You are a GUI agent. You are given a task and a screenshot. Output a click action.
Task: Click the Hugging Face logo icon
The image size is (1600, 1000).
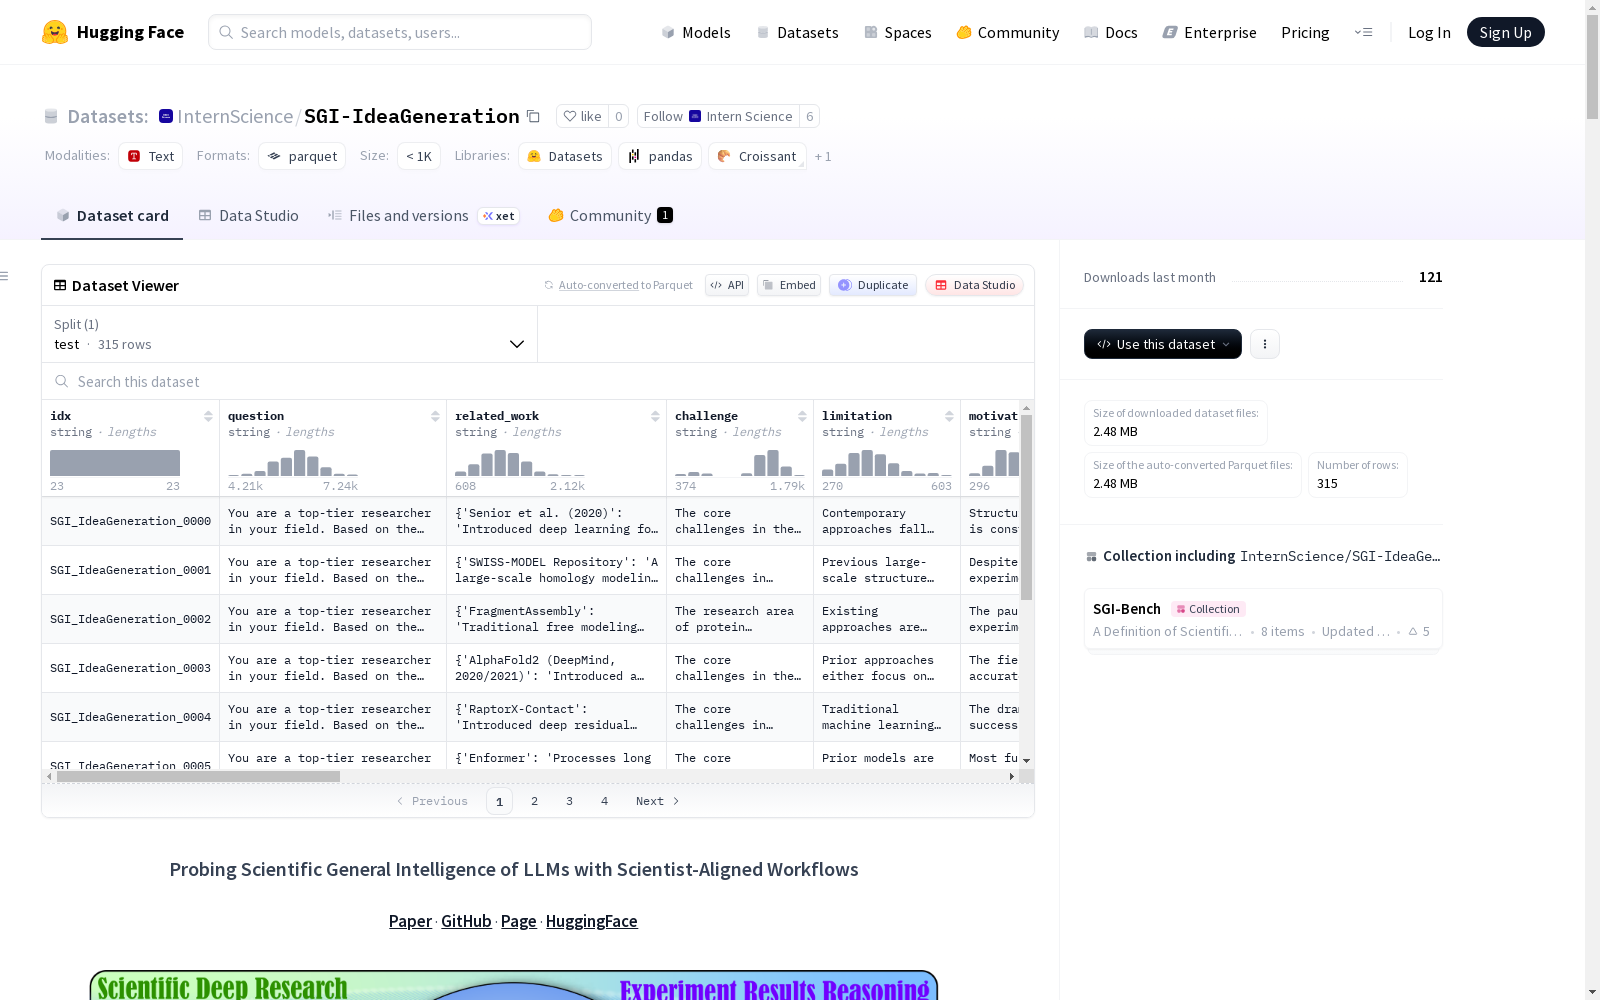tap(55, 32)
